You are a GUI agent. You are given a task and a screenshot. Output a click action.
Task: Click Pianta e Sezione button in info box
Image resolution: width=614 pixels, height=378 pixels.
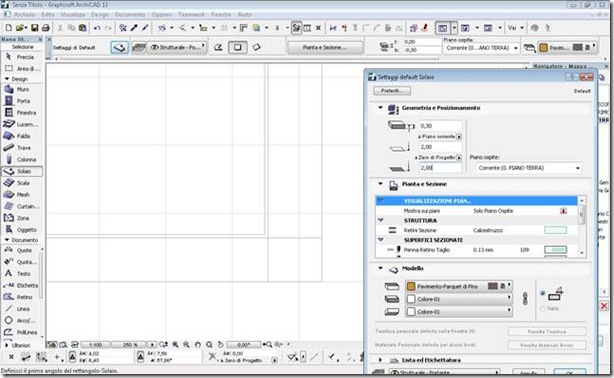coord(325,47)
